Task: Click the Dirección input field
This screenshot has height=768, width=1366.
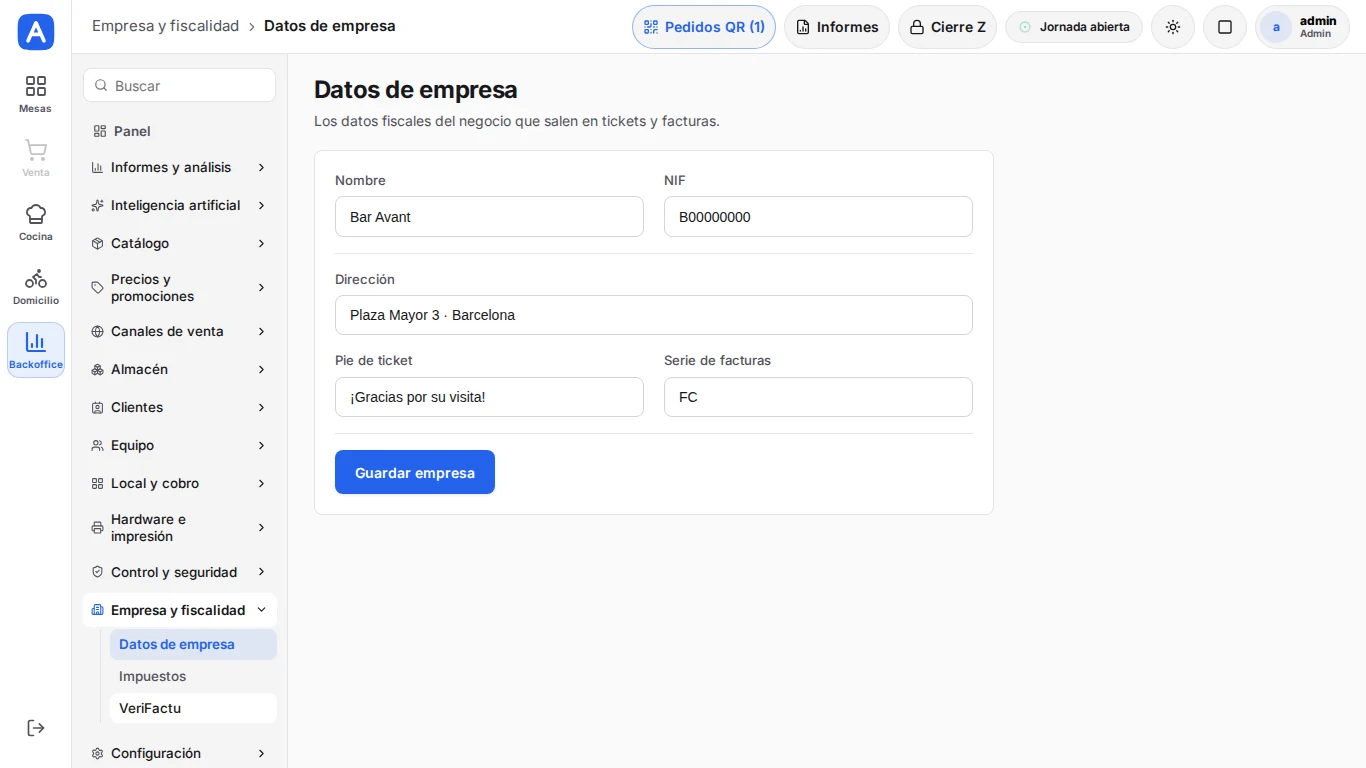Action: 654,315
